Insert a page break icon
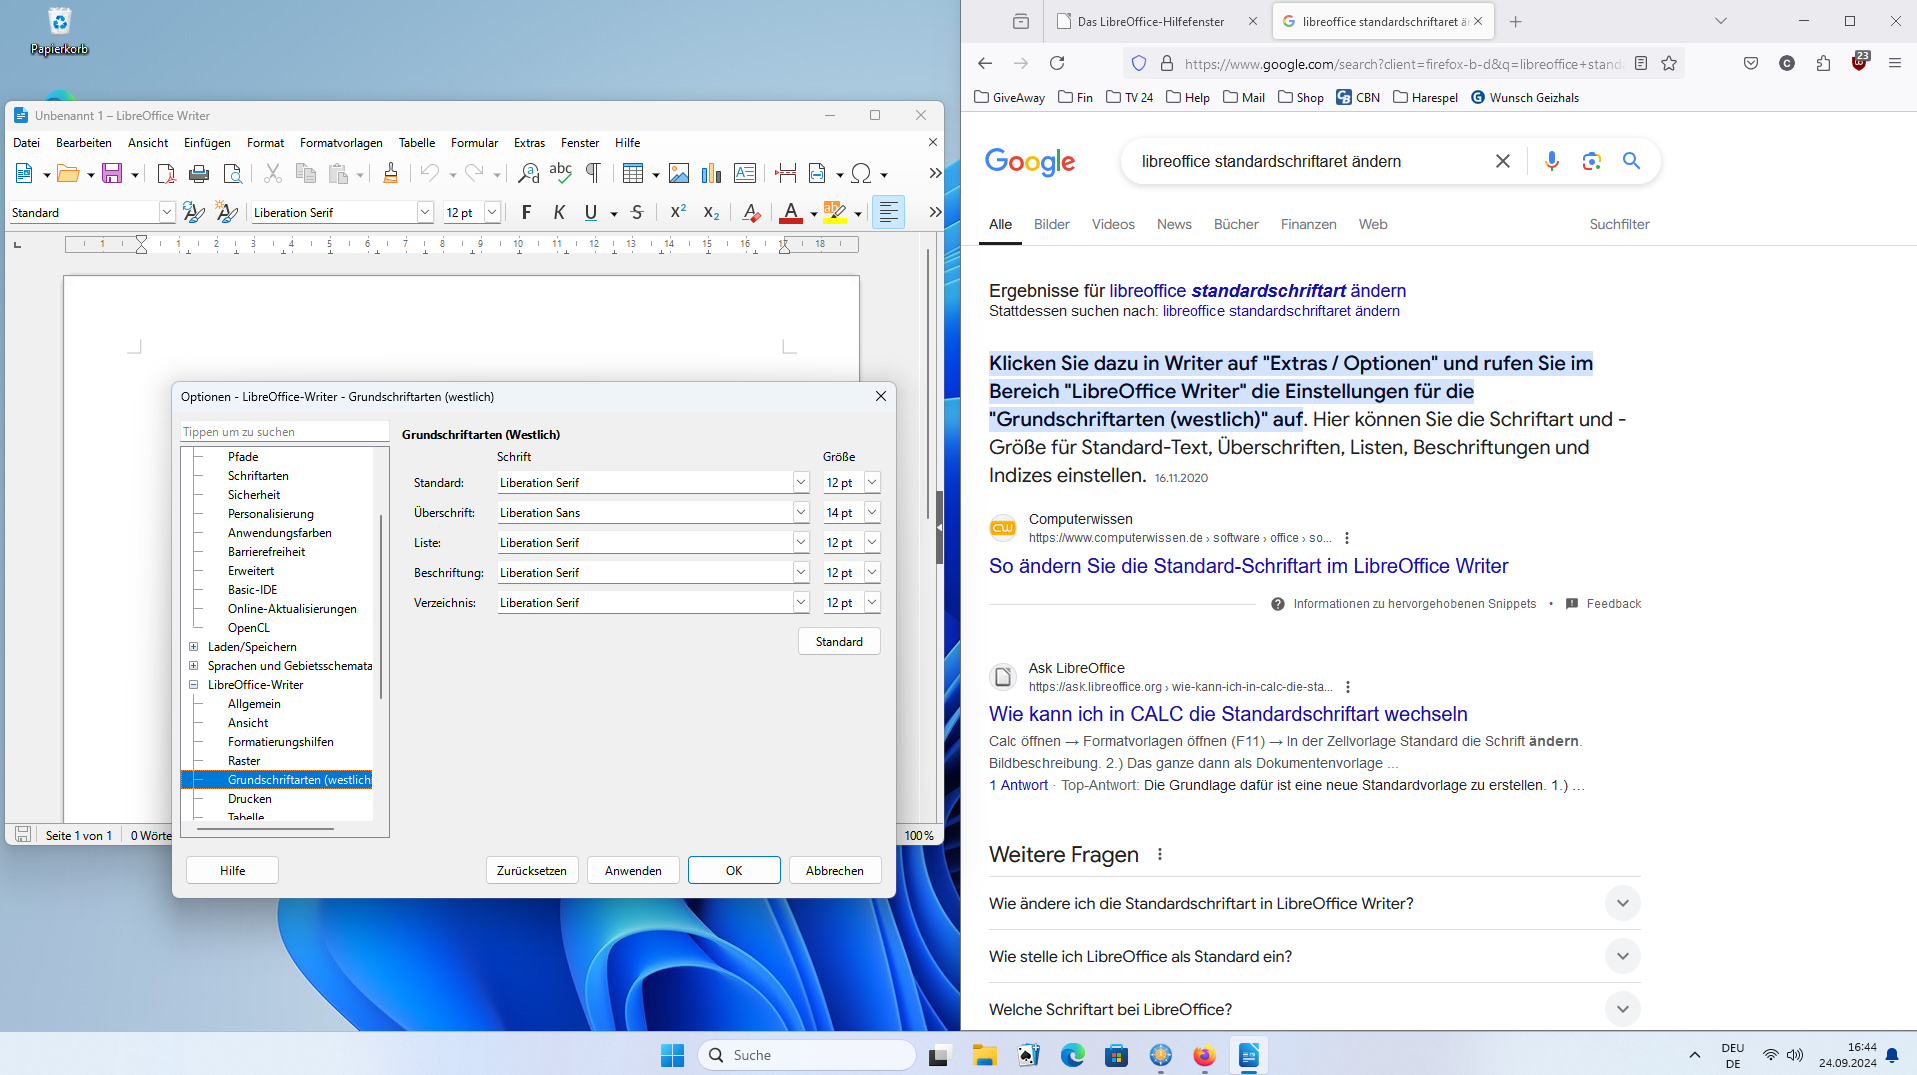The height and width of the screenshot is (1075, 1917). coord(786,174)
